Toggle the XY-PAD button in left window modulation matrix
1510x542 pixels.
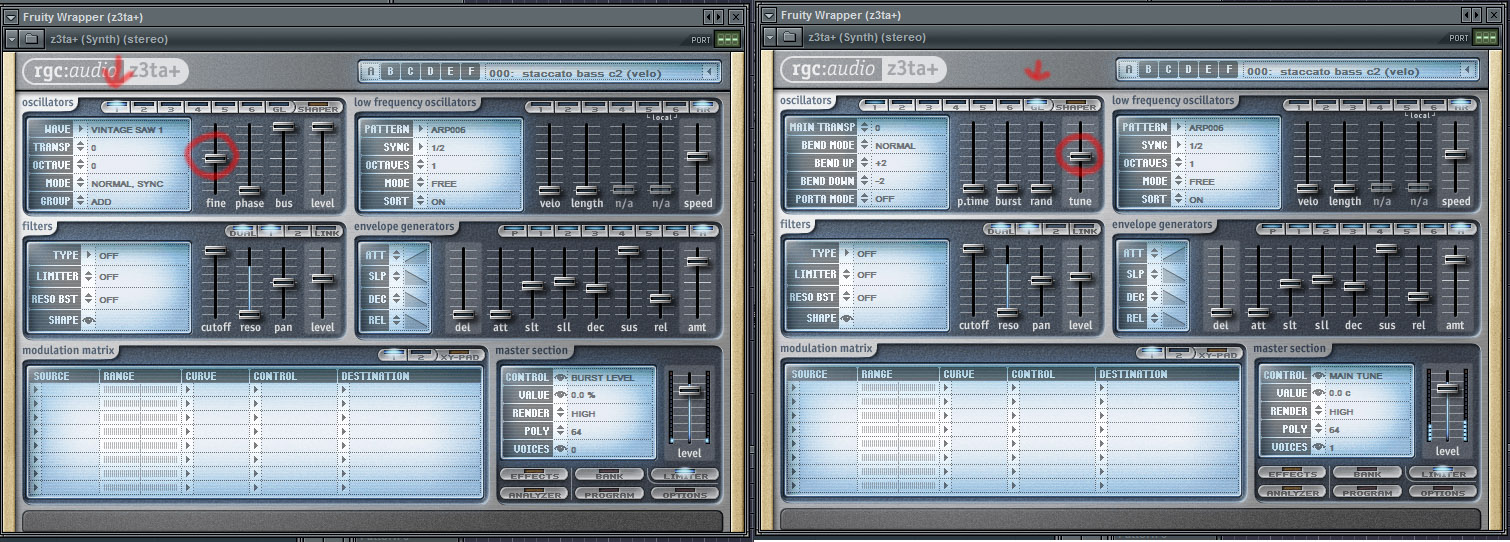tap(461, 355)
